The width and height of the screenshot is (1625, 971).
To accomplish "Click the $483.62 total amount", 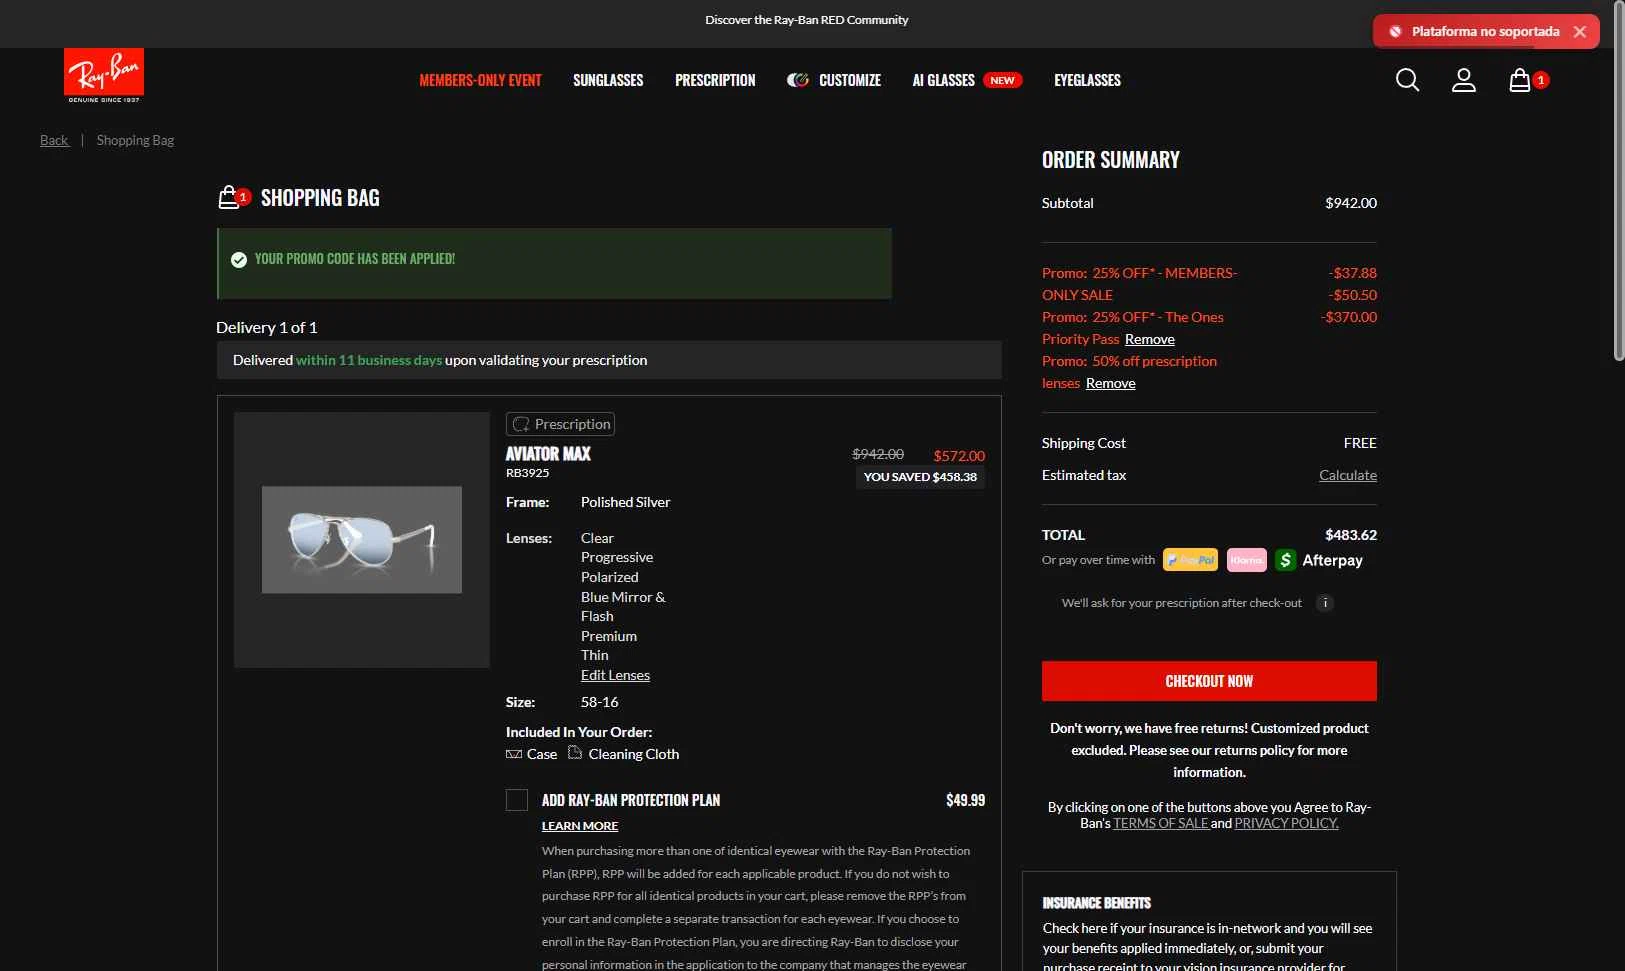I will [x=1351, y=535].
